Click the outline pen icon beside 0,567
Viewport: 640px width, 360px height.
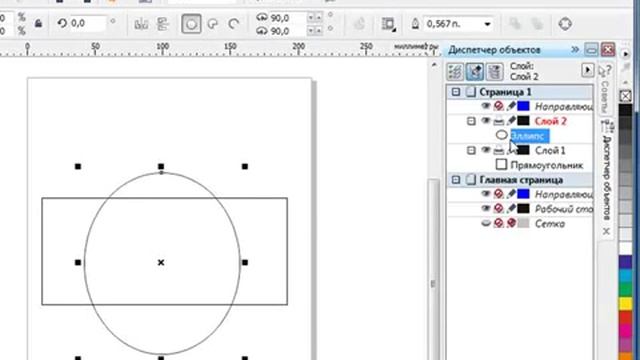tap(415, 24)
